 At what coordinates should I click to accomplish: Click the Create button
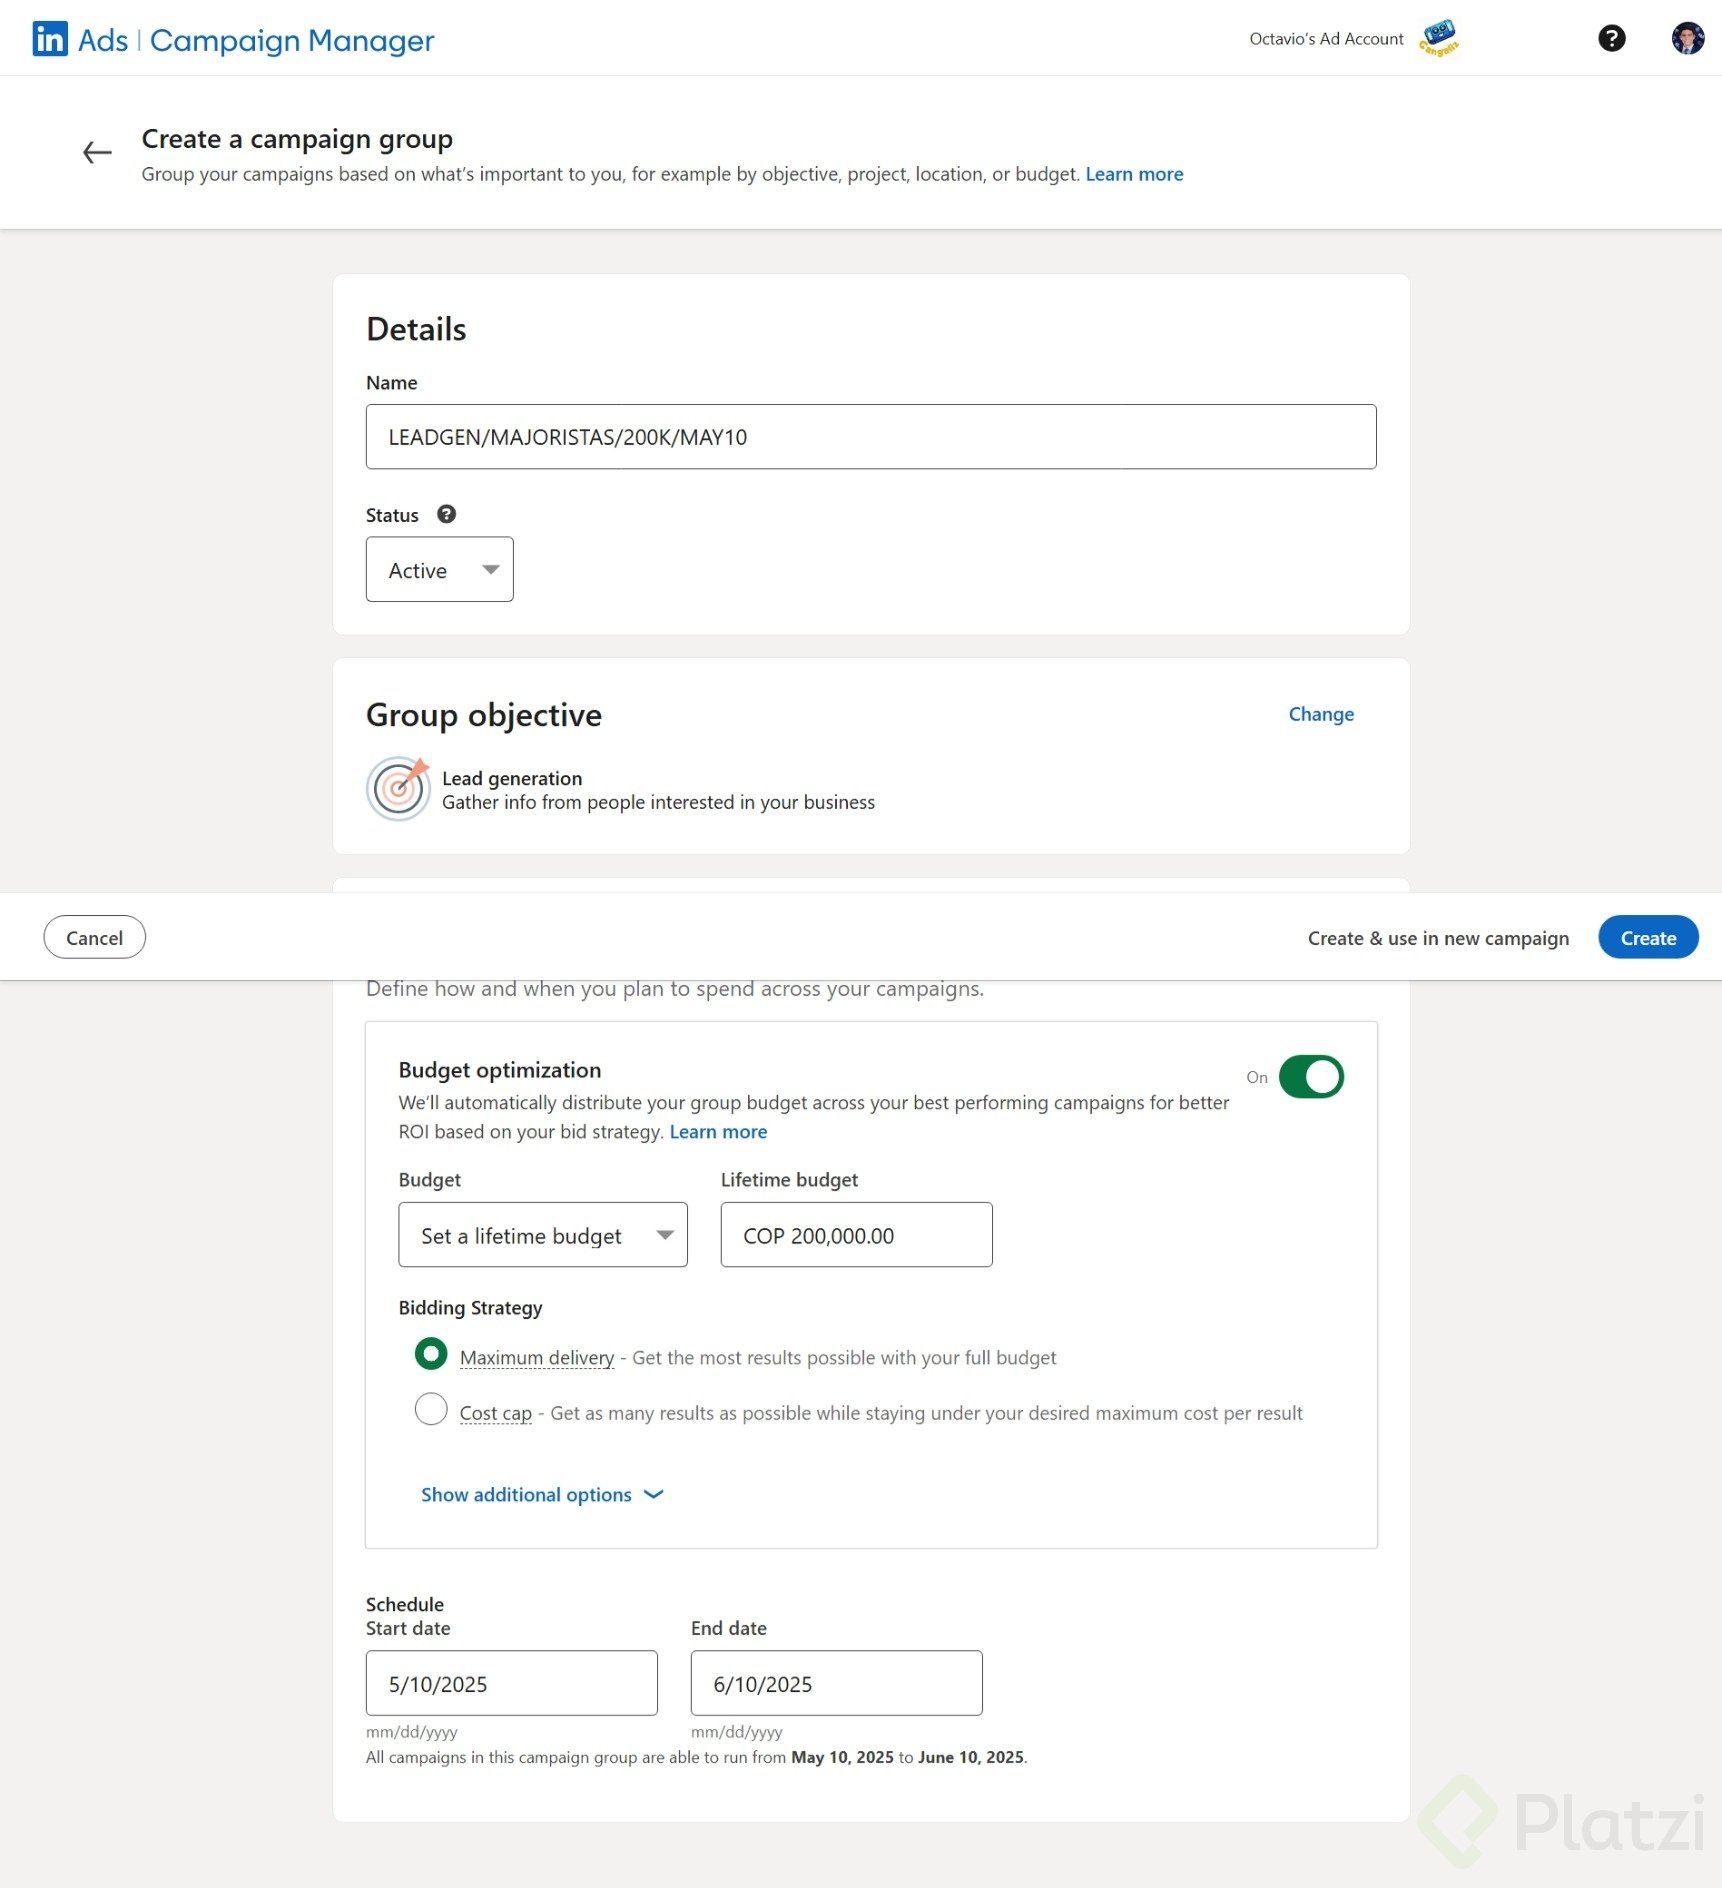coord(1647,938)
